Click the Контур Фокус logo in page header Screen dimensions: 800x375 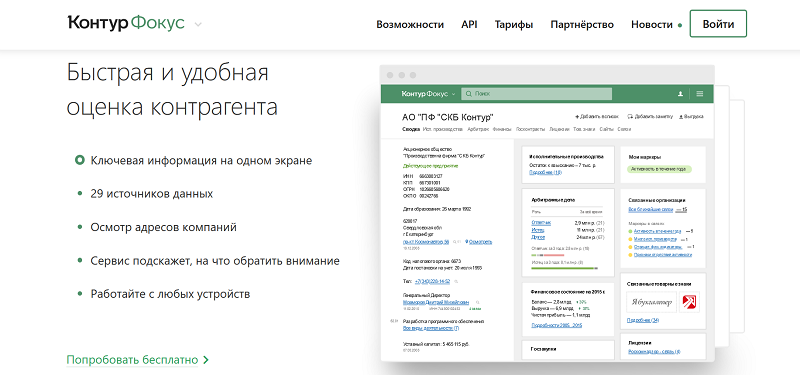click(x=126, y=23)
